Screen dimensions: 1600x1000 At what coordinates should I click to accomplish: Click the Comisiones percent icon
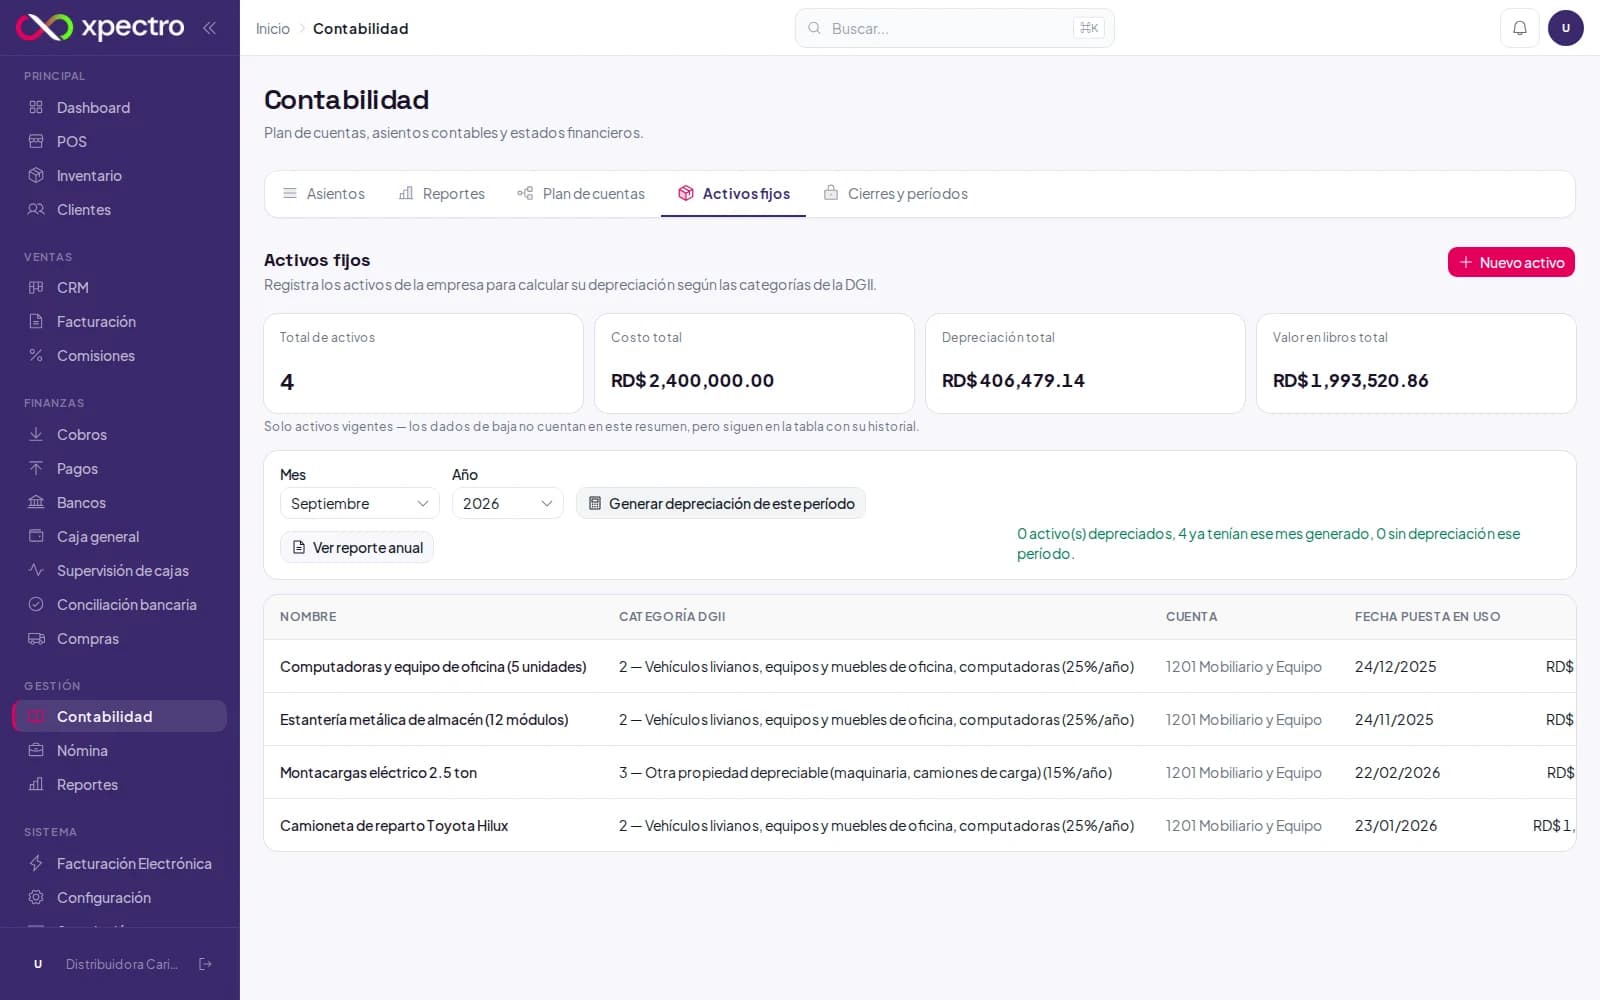click(x=36, y=355)
